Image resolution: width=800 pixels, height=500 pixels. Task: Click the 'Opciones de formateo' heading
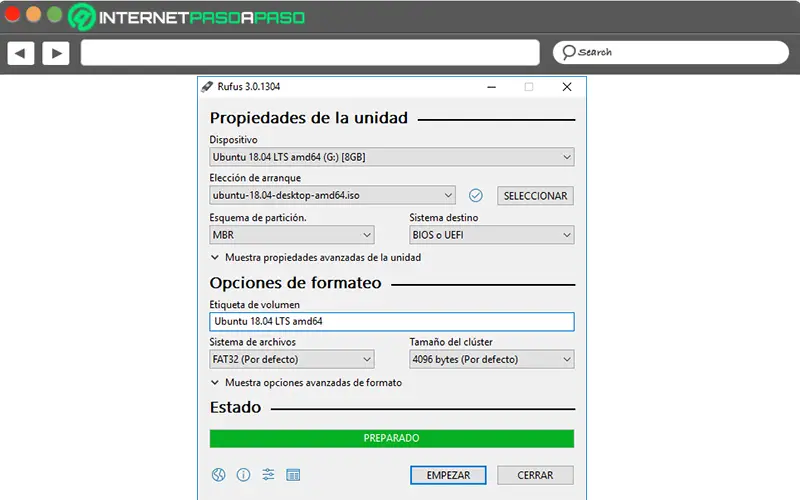[295, 283]
